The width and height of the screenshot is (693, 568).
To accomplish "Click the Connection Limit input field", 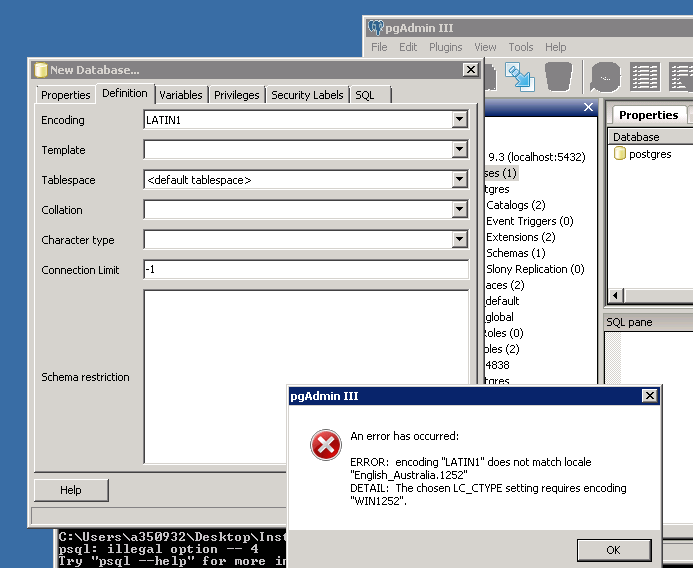I will [x=306, y=270].
